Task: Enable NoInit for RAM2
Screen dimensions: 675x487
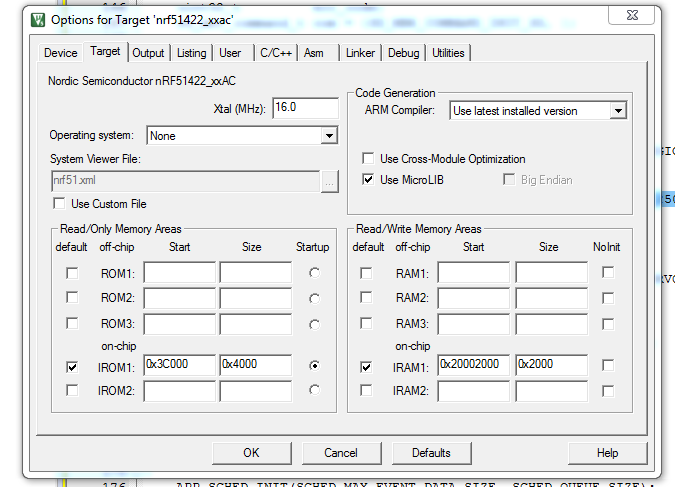Action: point(608,298)
